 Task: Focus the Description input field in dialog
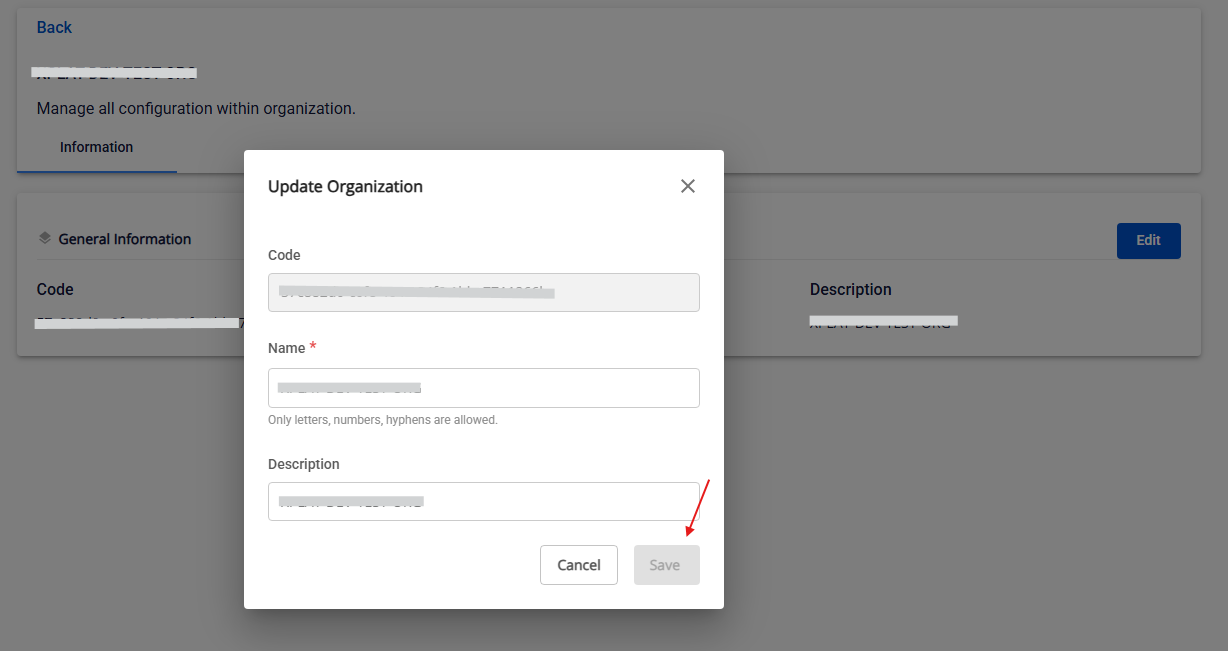pyautogui.click(x=483, y=502)
